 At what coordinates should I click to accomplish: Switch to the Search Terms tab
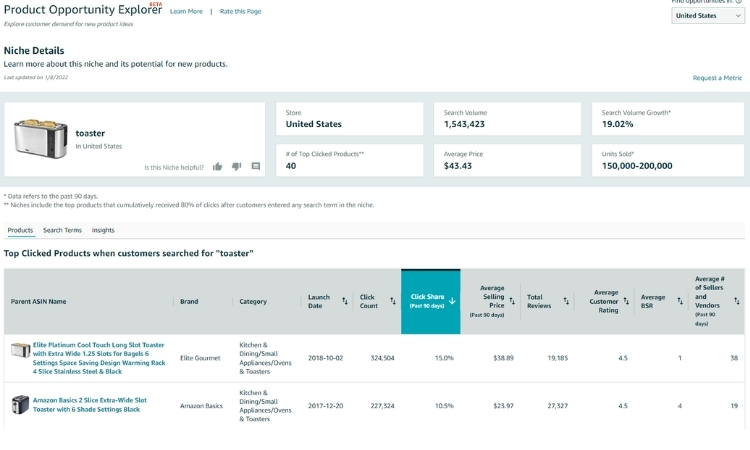[62, 230]
